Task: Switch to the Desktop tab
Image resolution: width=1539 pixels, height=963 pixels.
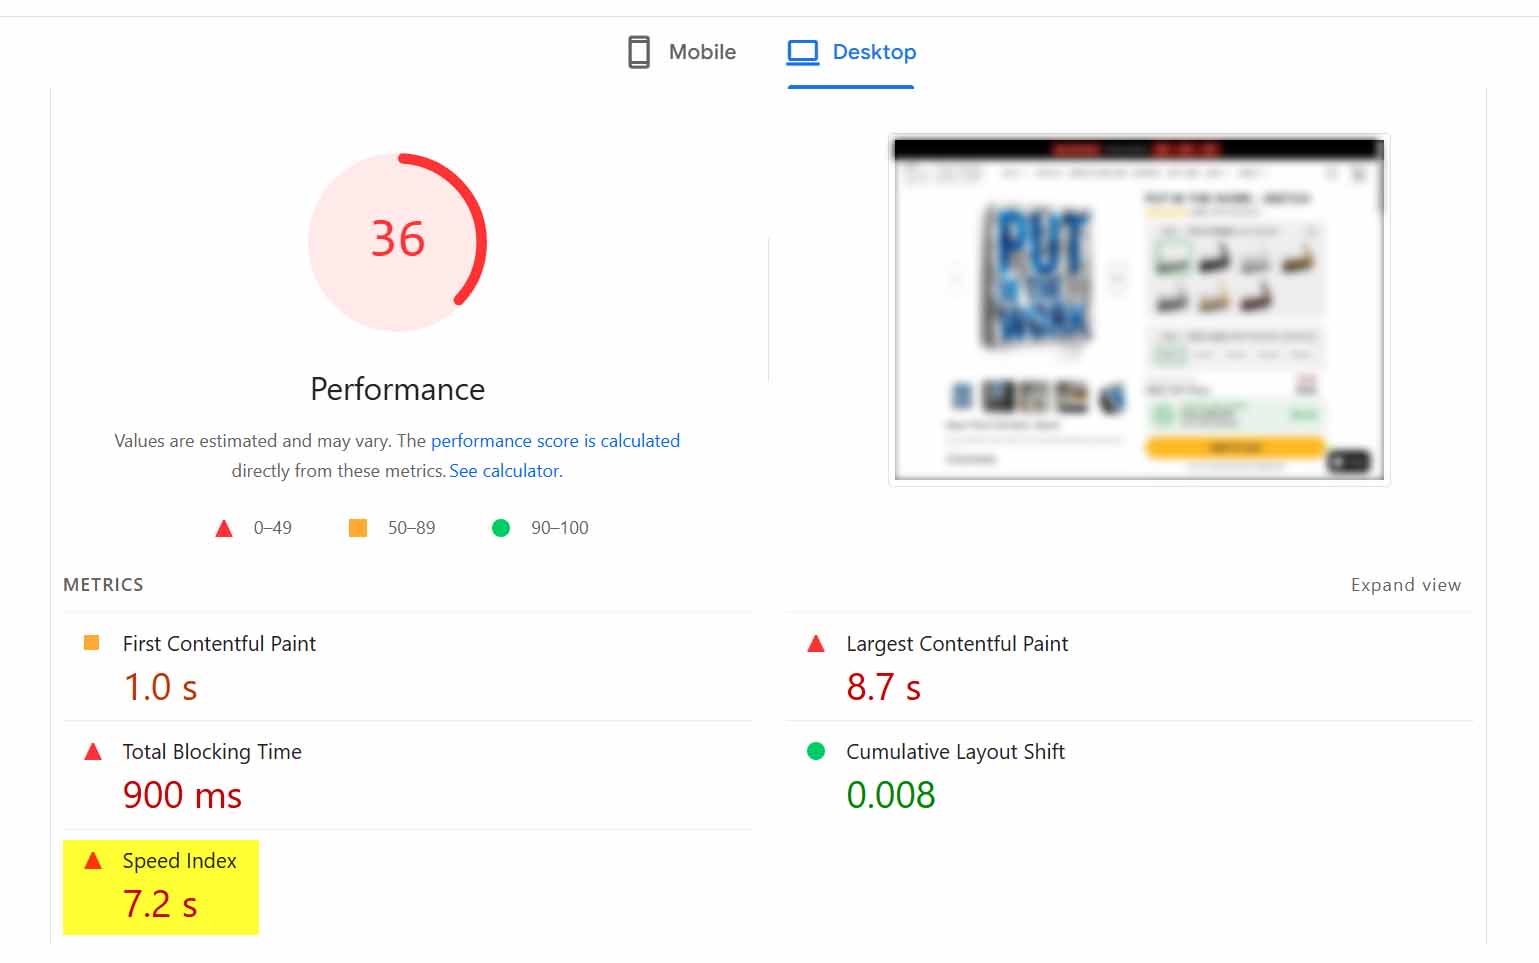Action: pos(851,52)
